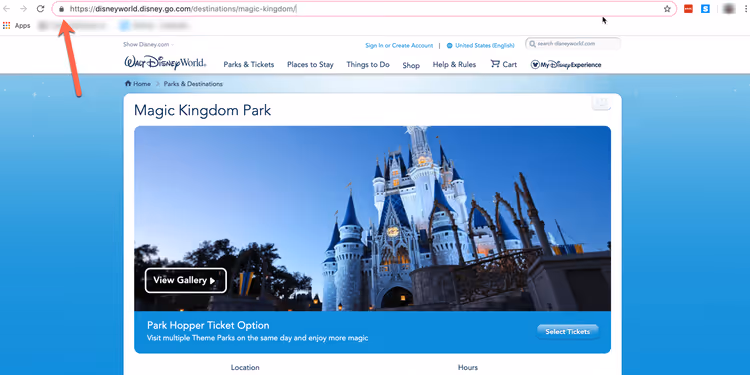The width and height of the screenshot is (750, 375).
Task: Select the address bar URL field
Action: tap(364, 9)
